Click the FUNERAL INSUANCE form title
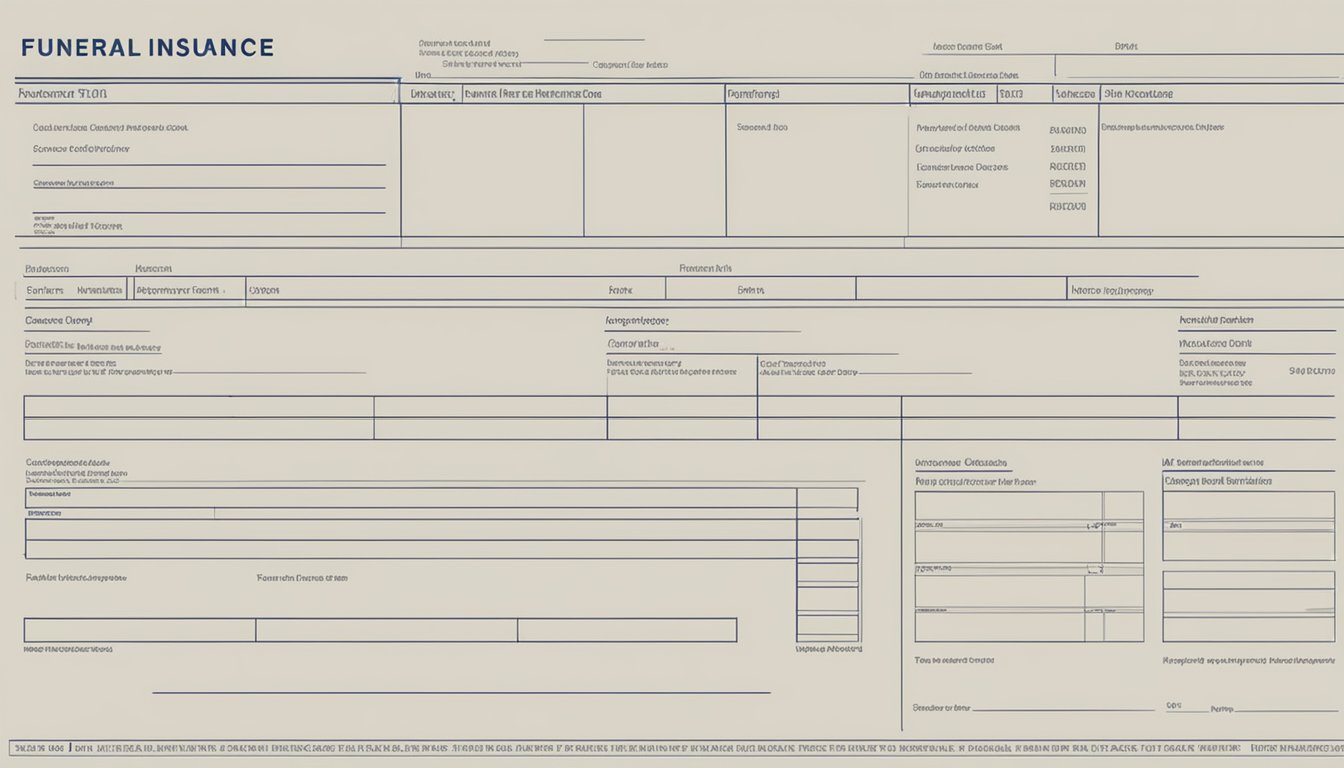1344x768 pixels. (146, 47)
